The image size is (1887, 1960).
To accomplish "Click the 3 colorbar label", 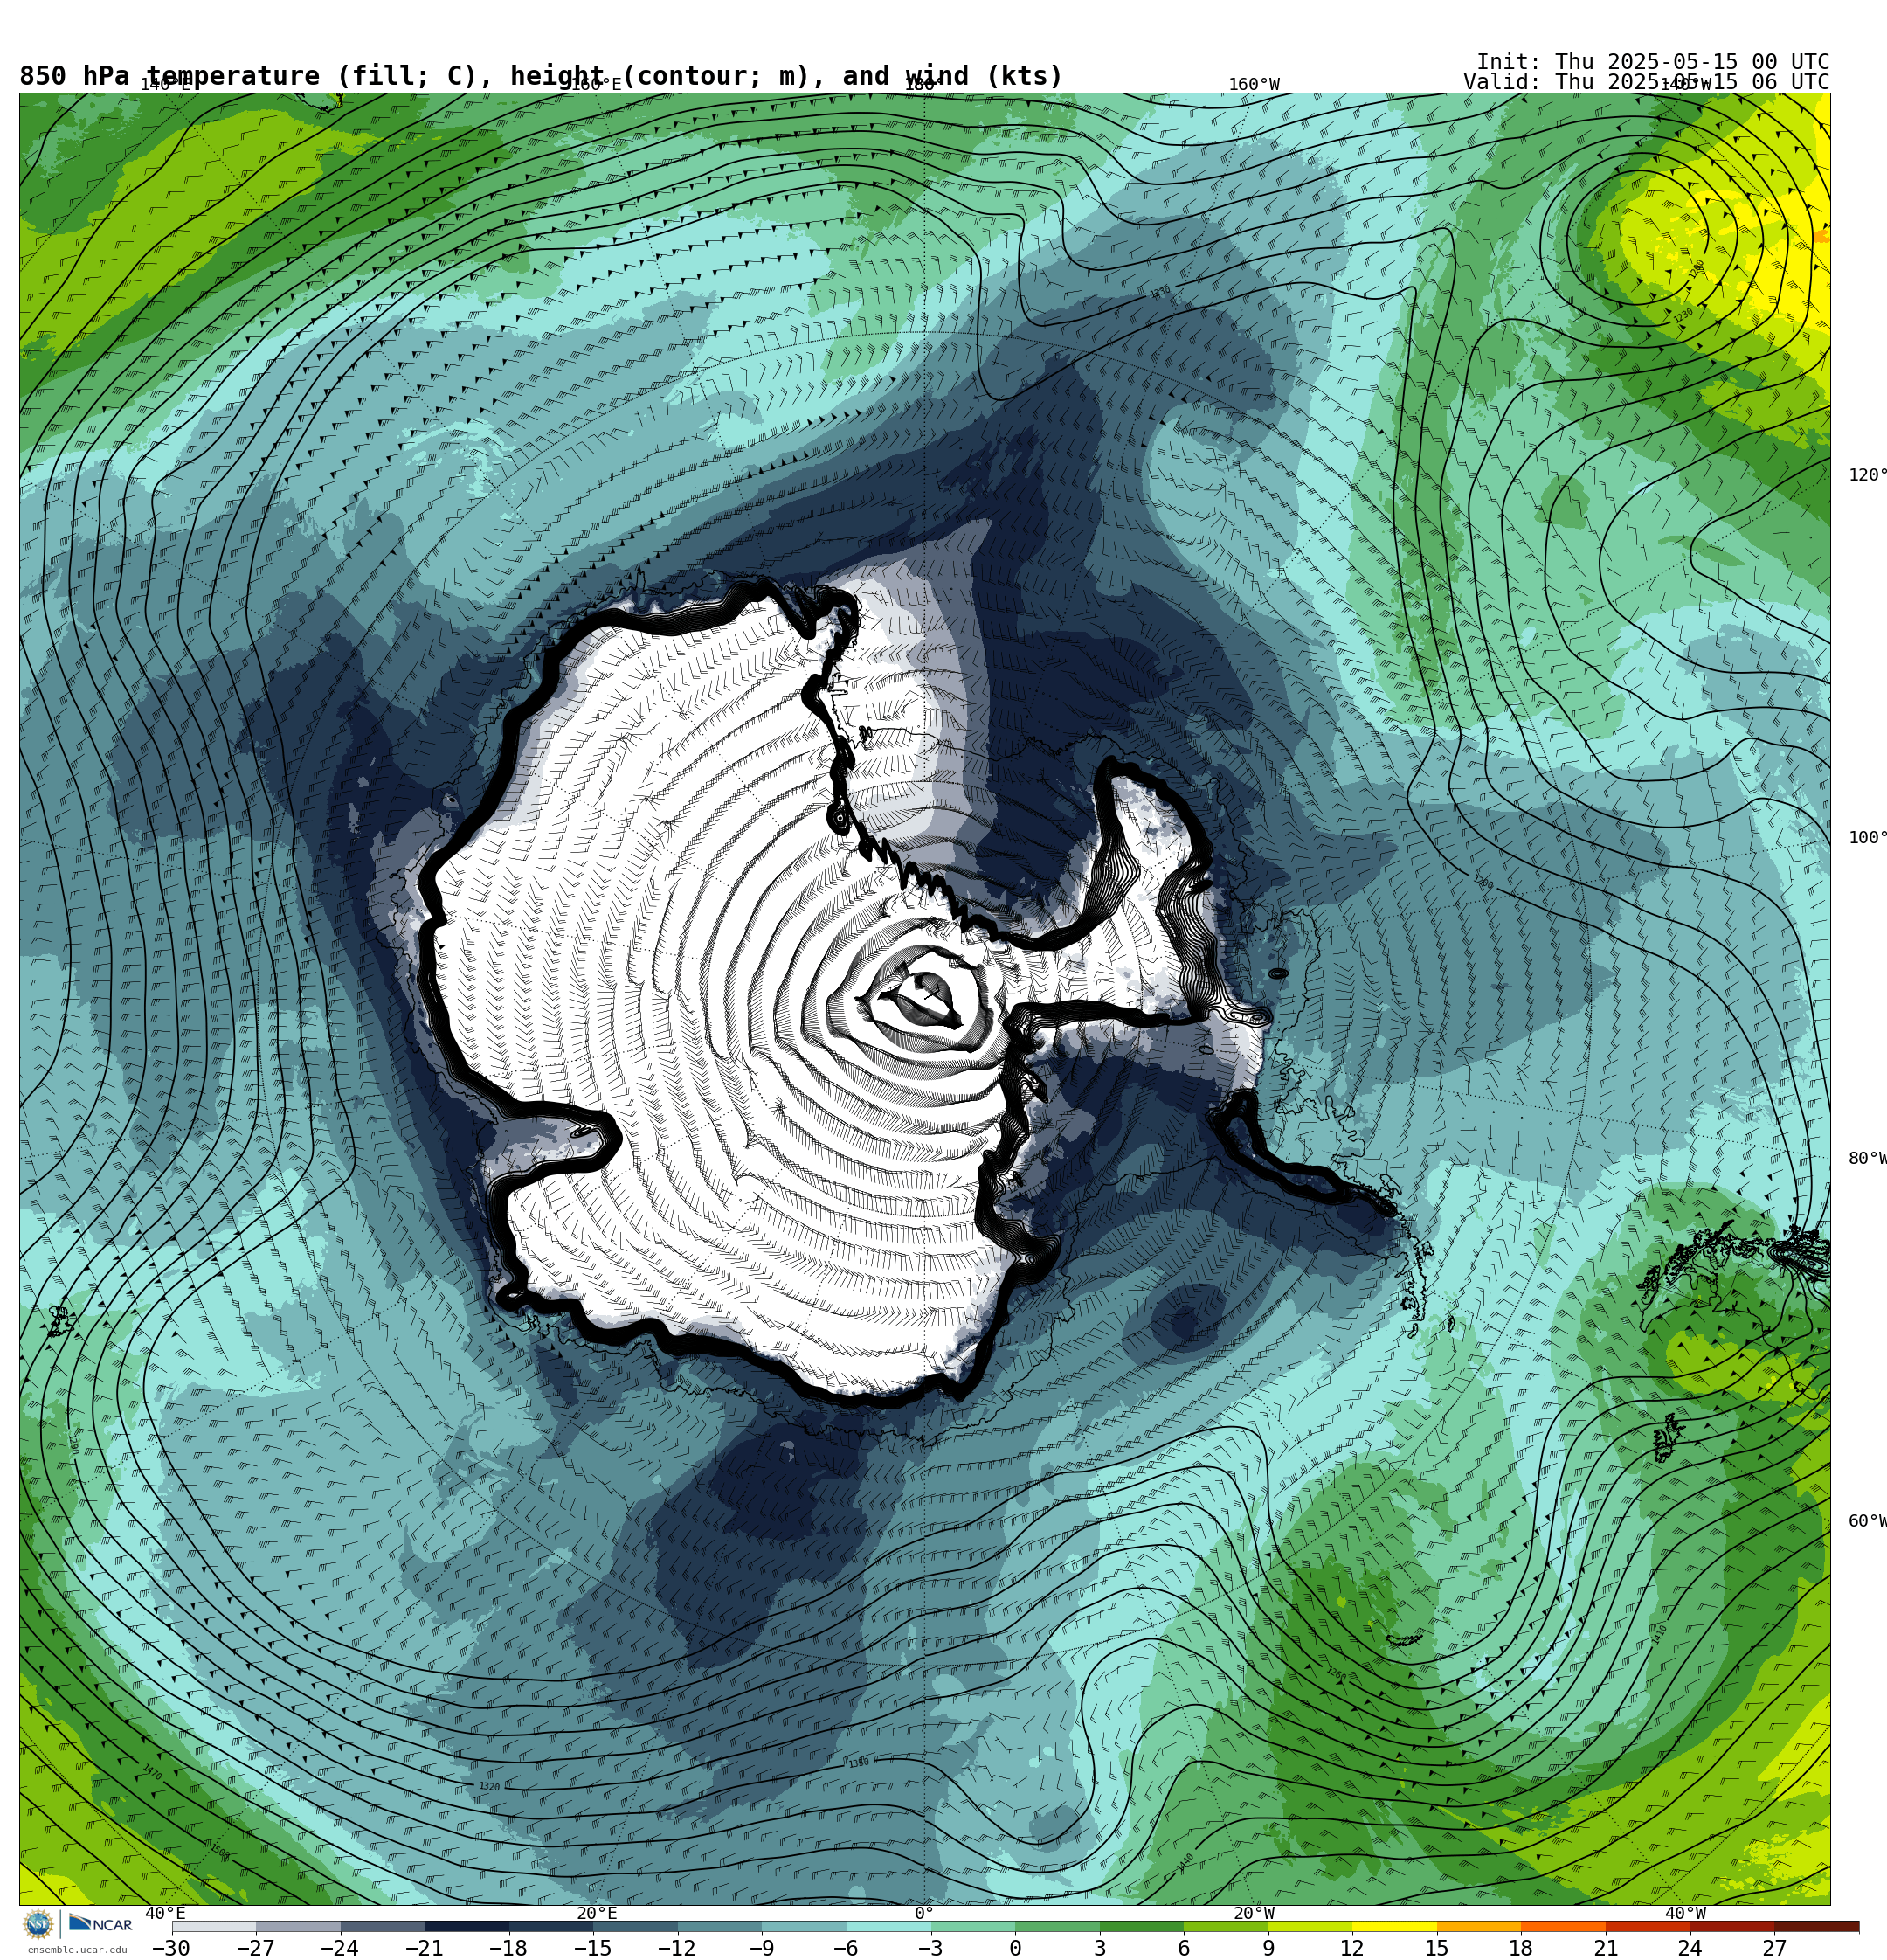I will click(1100, 1948).
